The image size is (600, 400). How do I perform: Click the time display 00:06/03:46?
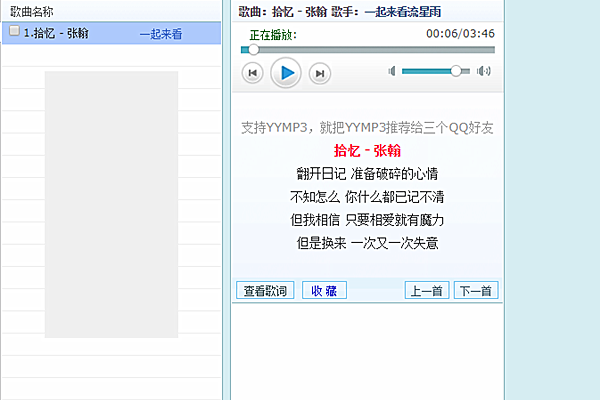(x=460, y=34)
